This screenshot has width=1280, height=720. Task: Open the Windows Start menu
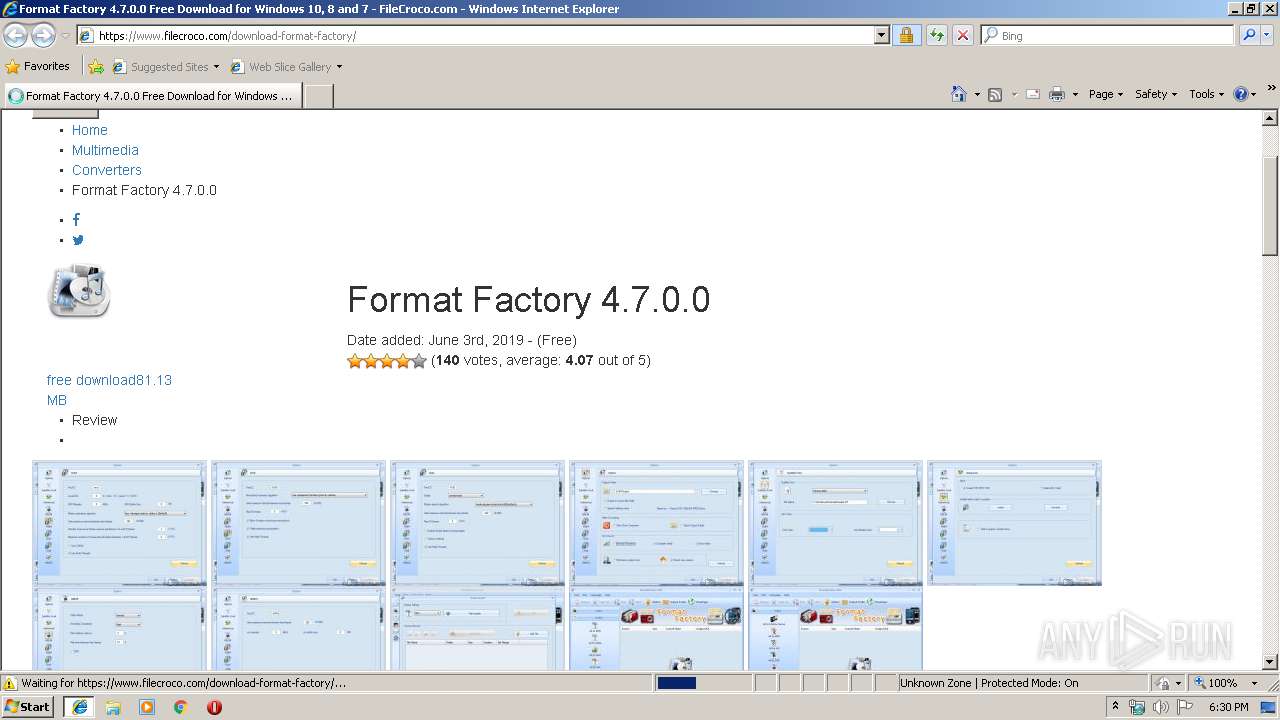tap(28, 707)
